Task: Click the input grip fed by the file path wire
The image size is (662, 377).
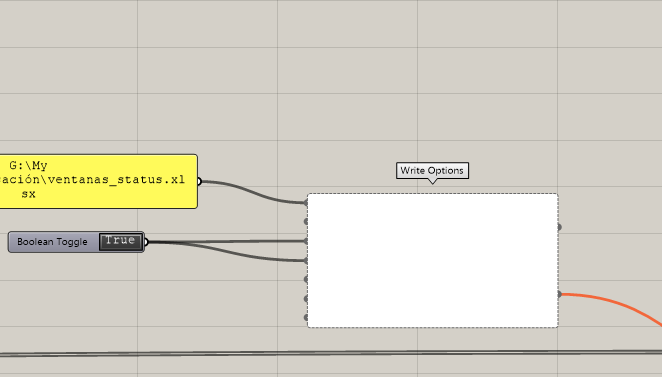Action: point(306,203)
